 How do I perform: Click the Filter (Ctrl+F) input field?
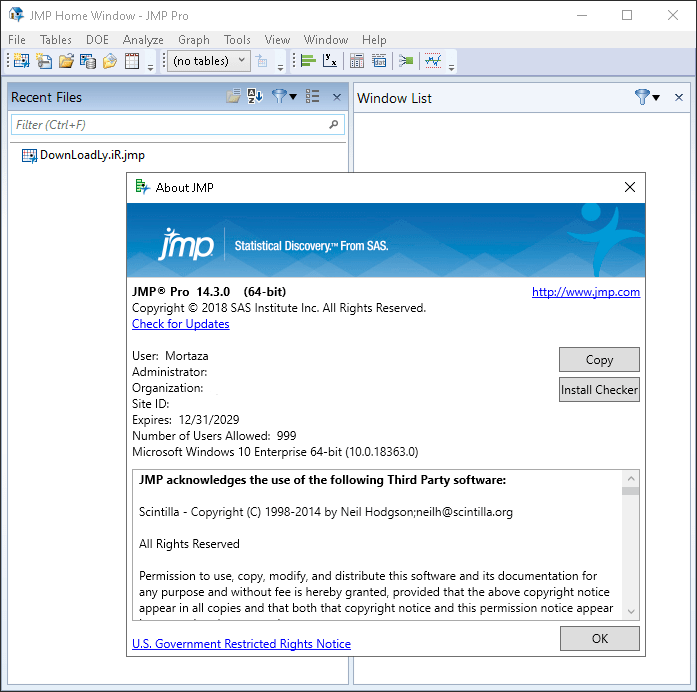pos(177,124)
